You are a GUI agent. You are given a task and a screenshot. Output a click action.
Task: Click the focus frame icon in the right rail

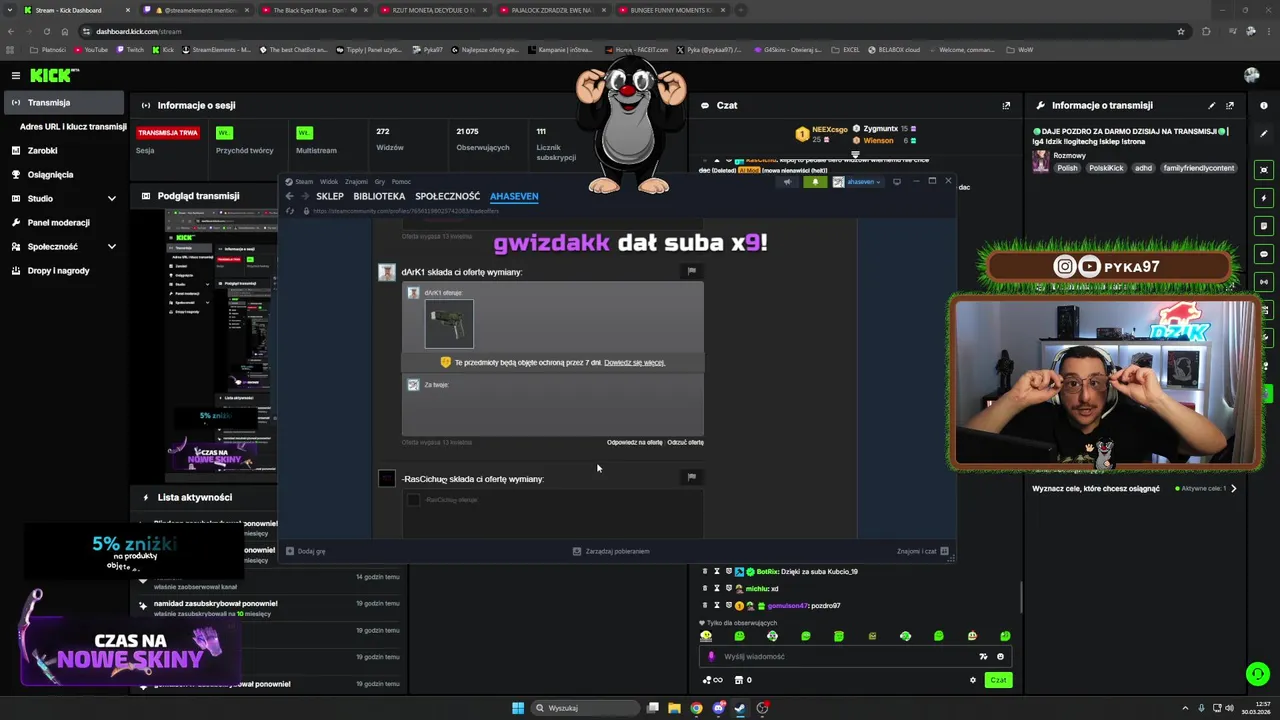[x=1264, y=170]
